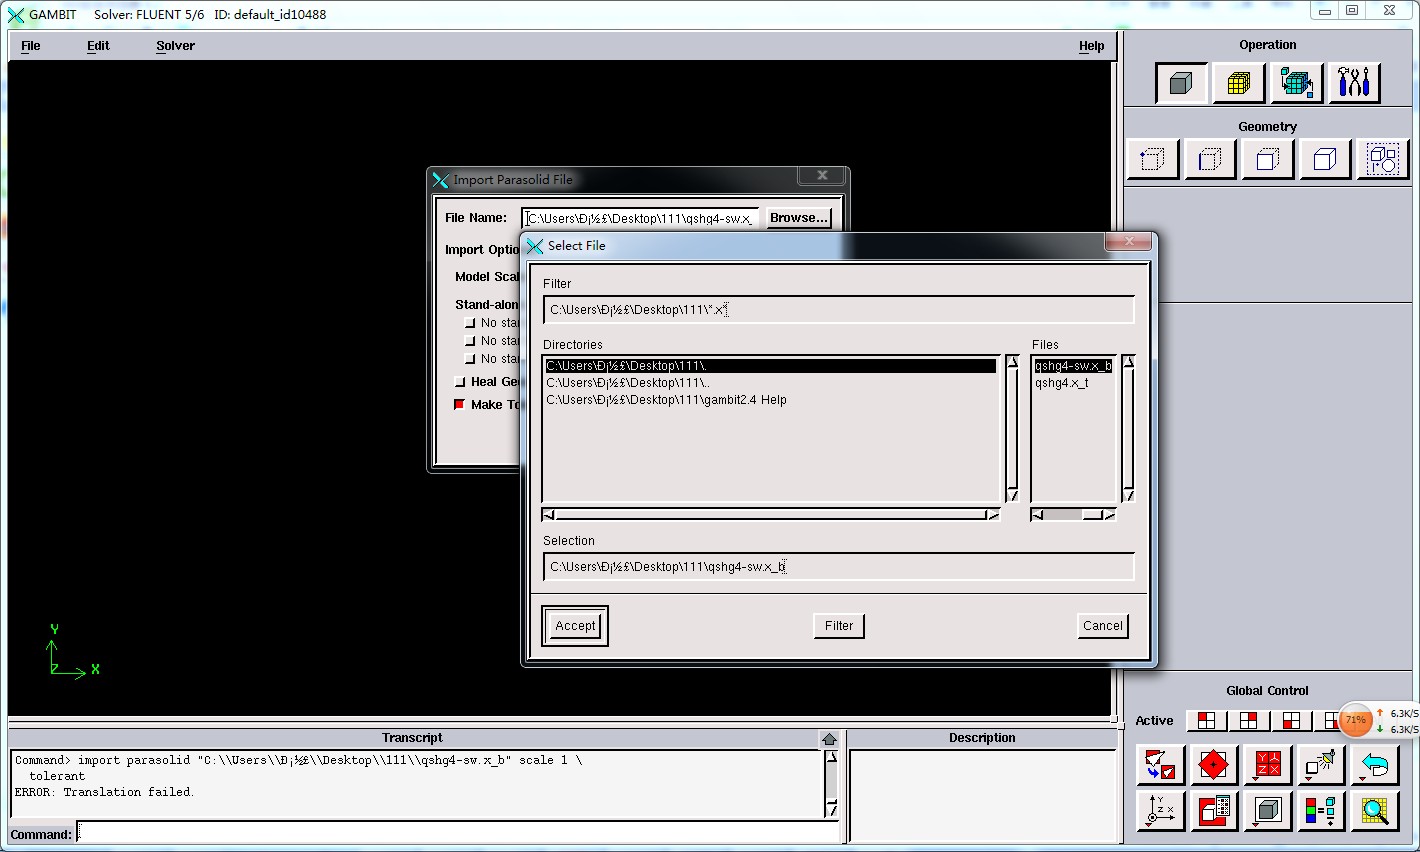Select the Face geometry command button
The image size is (1420, 852).
tap(1267, 160)
